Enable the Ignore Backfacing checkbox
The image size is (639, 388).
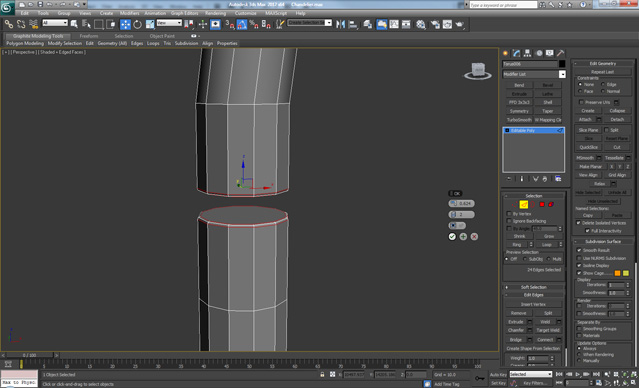coord(509,221)
